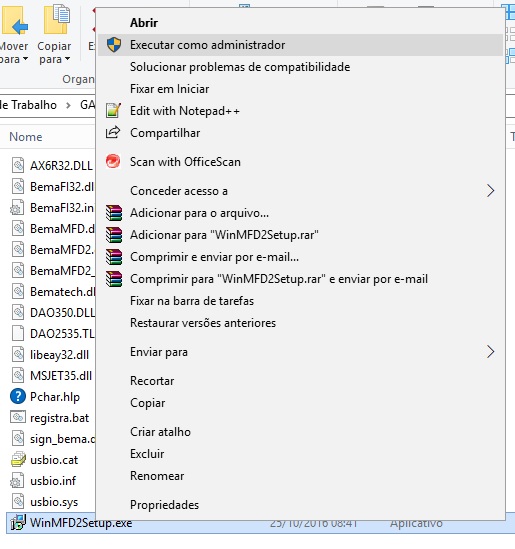Select the registra.bat file name
The height and width of the screenshot is (549, 515).
click(x=60, y=418)
